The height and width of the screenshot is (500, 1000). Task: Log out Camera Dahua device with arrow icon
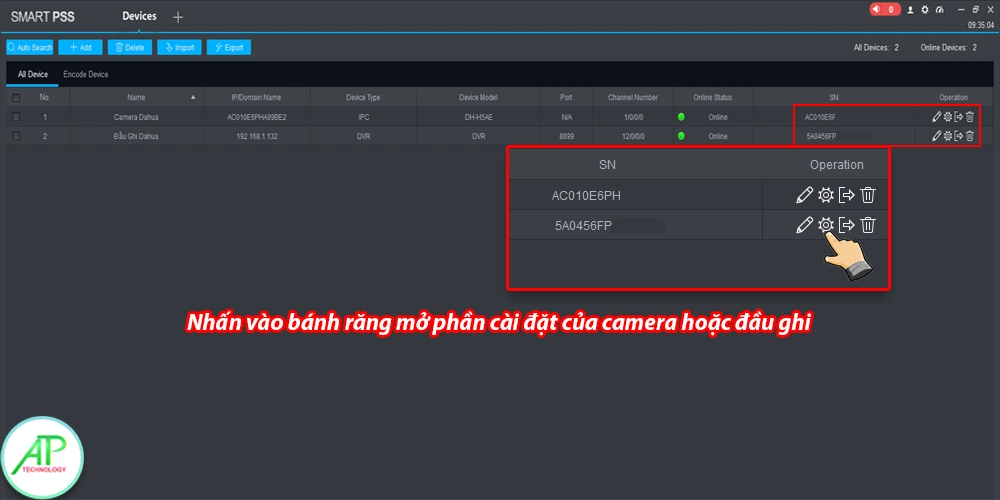tap(959, 117)
